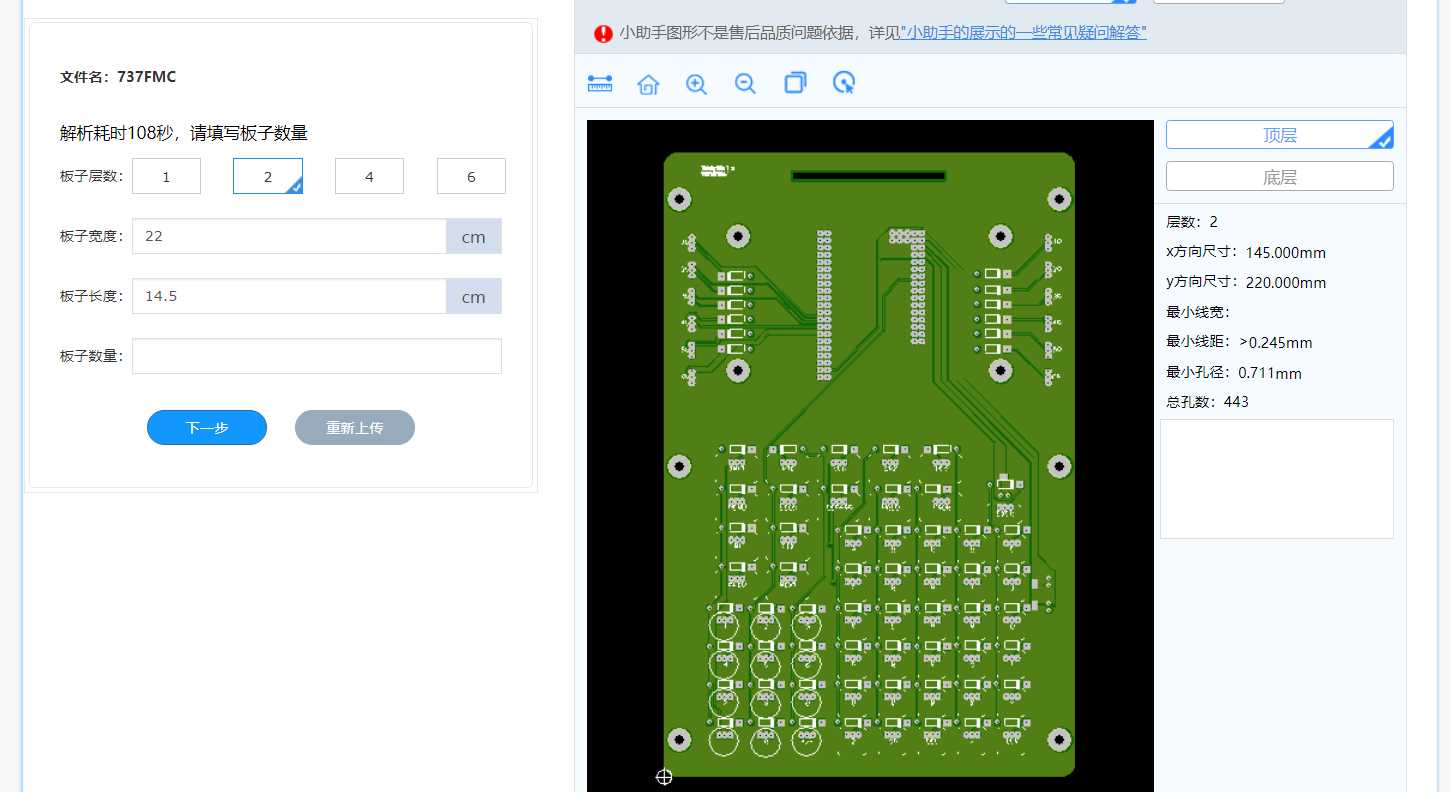Screen dimensions: 1451x792
Task: Click the home icon to reset the view
Action: point(648,85)
